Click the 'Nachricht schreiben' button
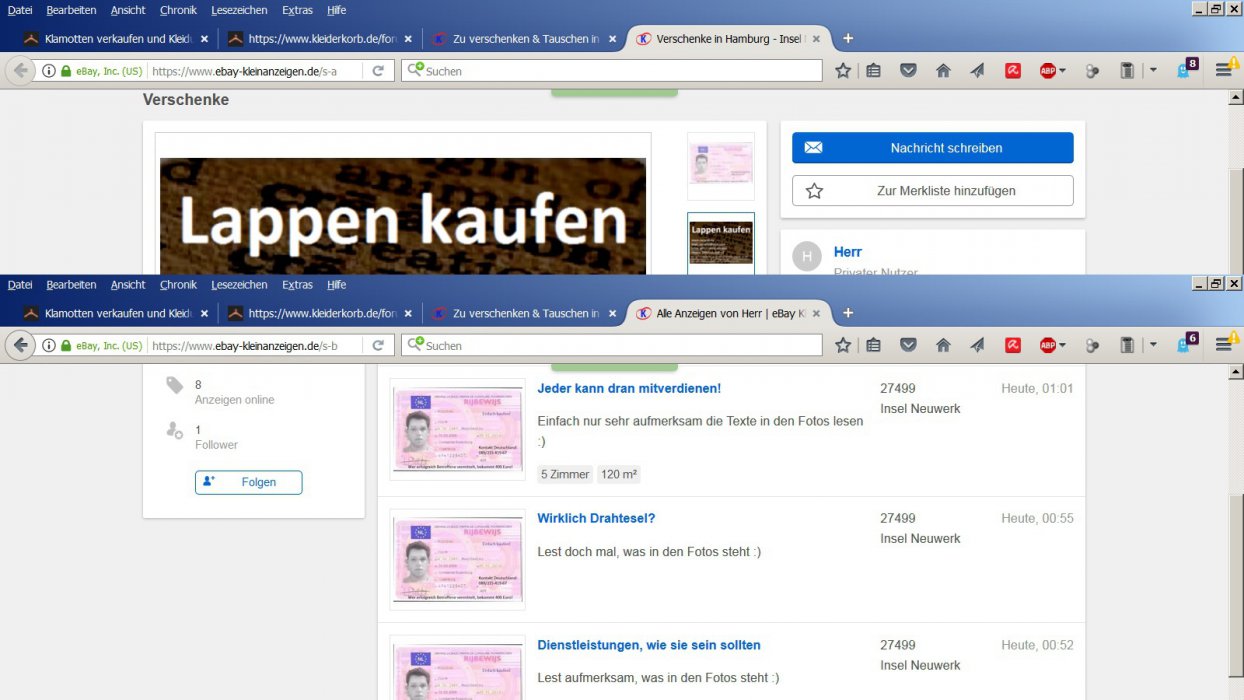The height and width of the screenshot is (700, 1244). coord(932,148)
